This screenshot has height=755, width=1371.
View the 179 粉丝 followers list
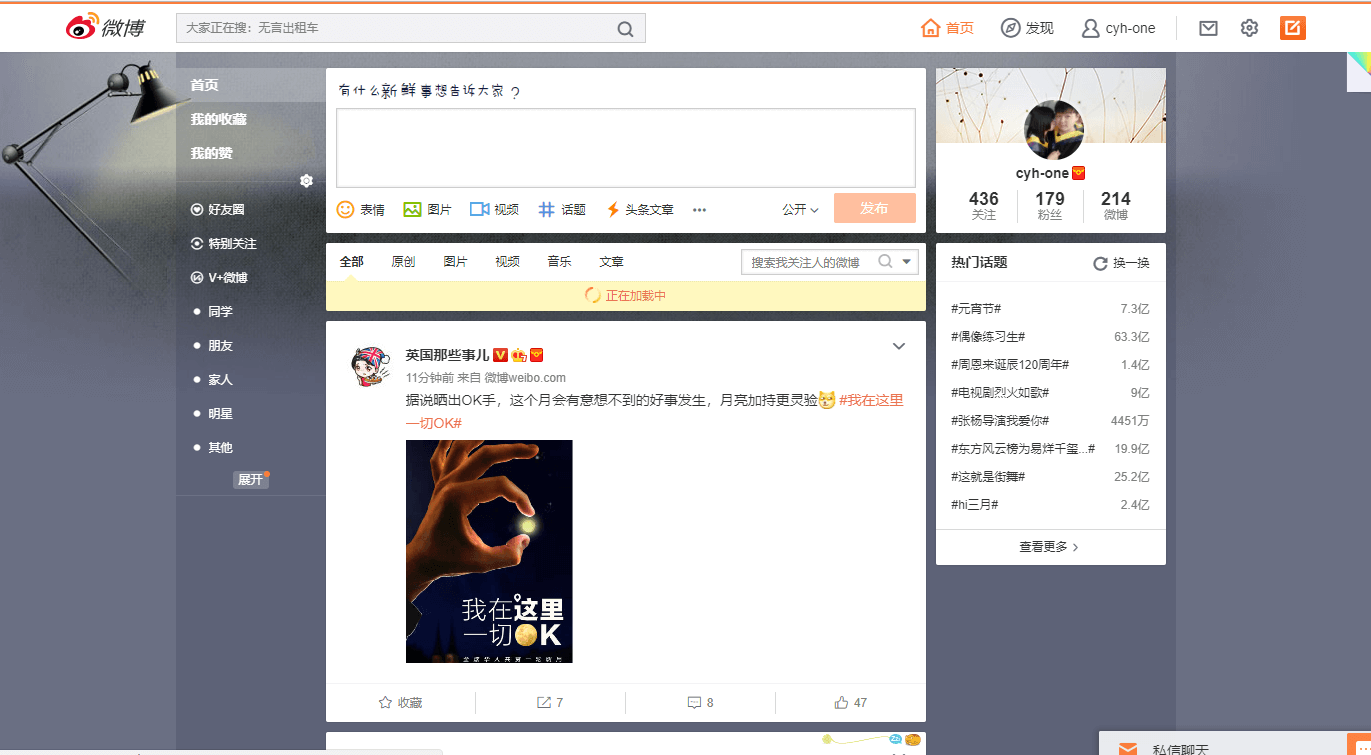[1050, 206]
